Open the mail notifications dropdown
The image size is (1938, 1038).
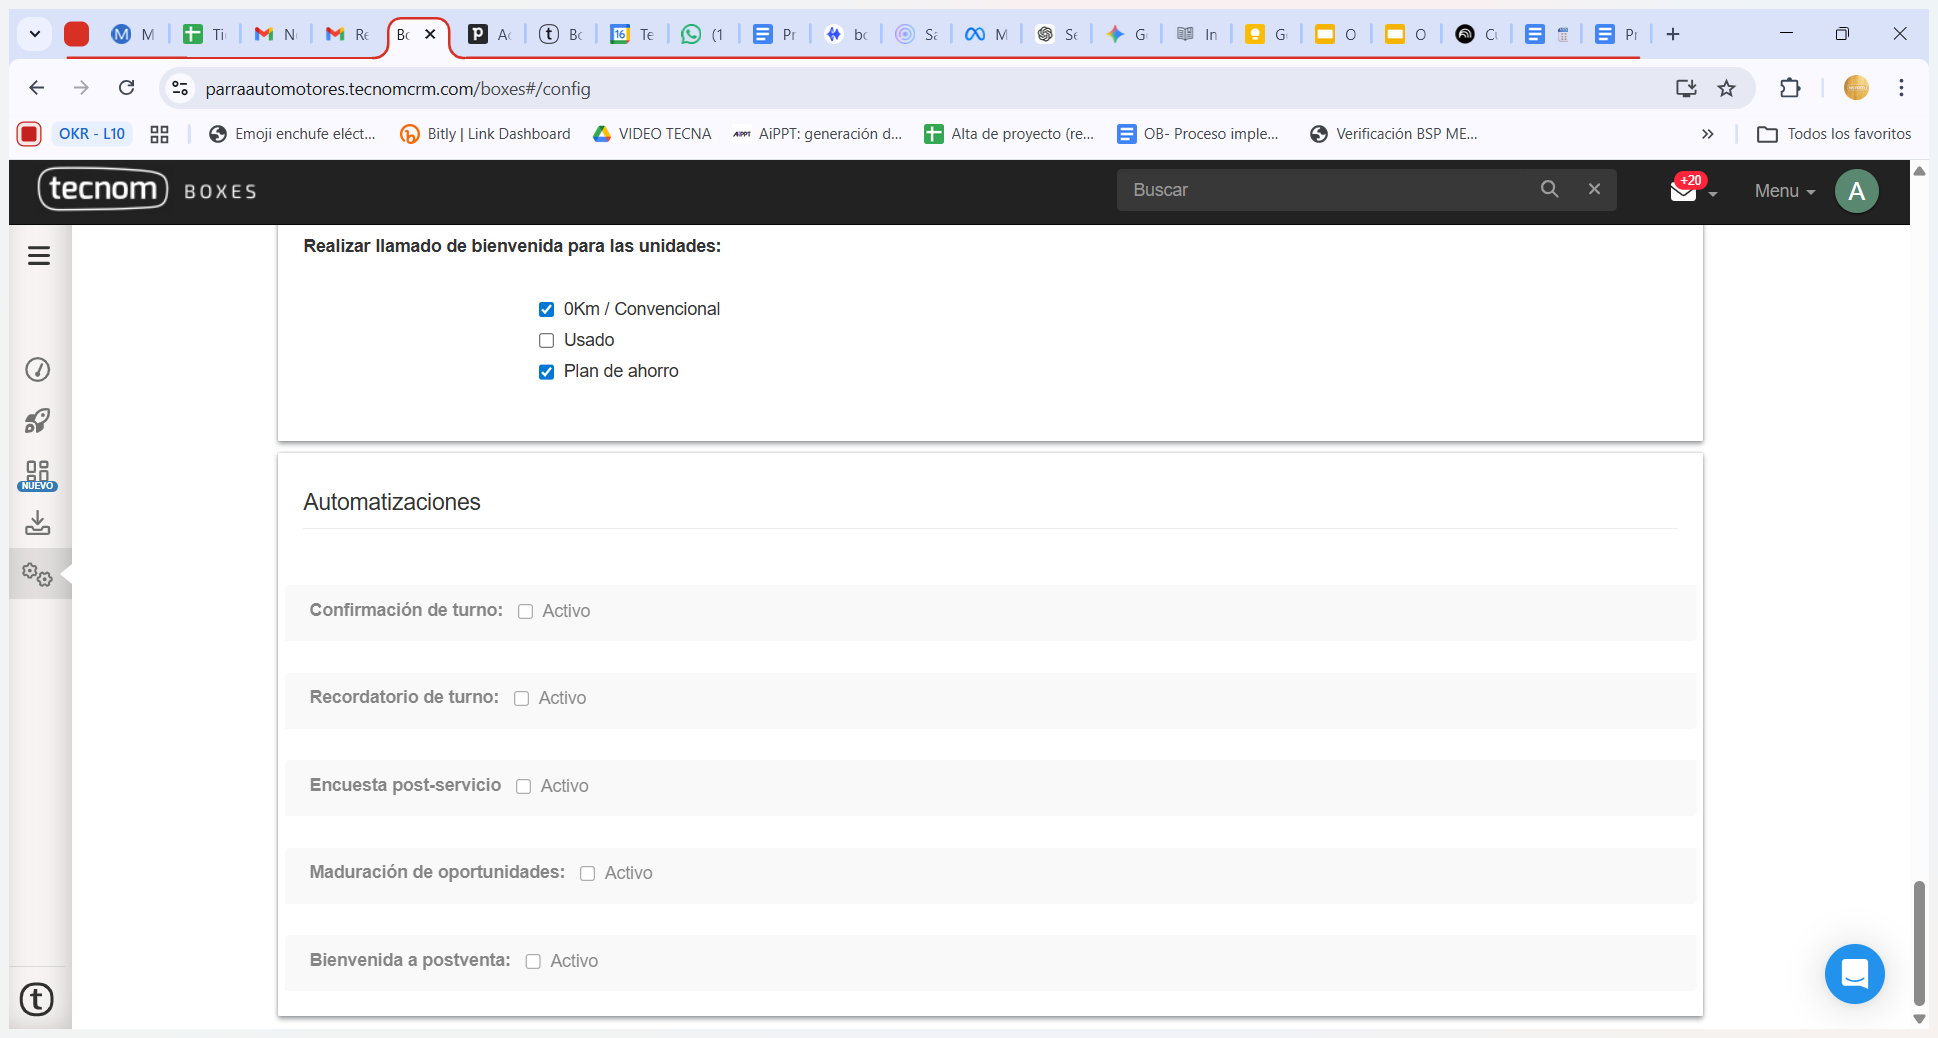click(x=1691, y=190)
